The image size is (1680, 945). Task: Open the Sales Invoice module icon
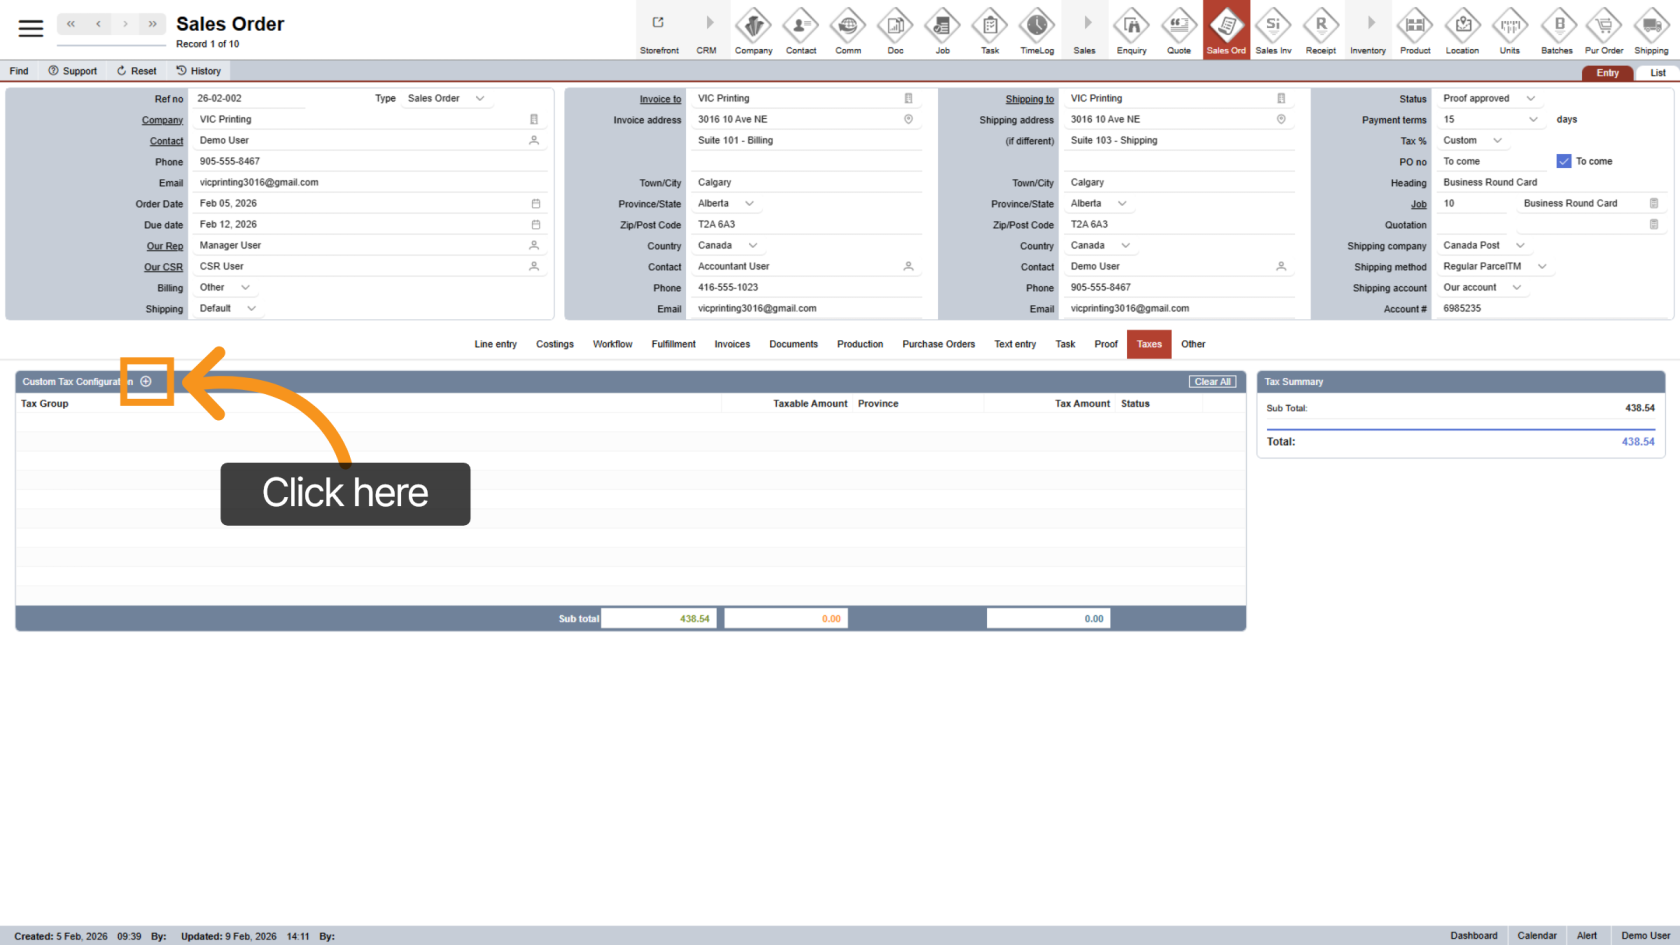[1273, 27]
